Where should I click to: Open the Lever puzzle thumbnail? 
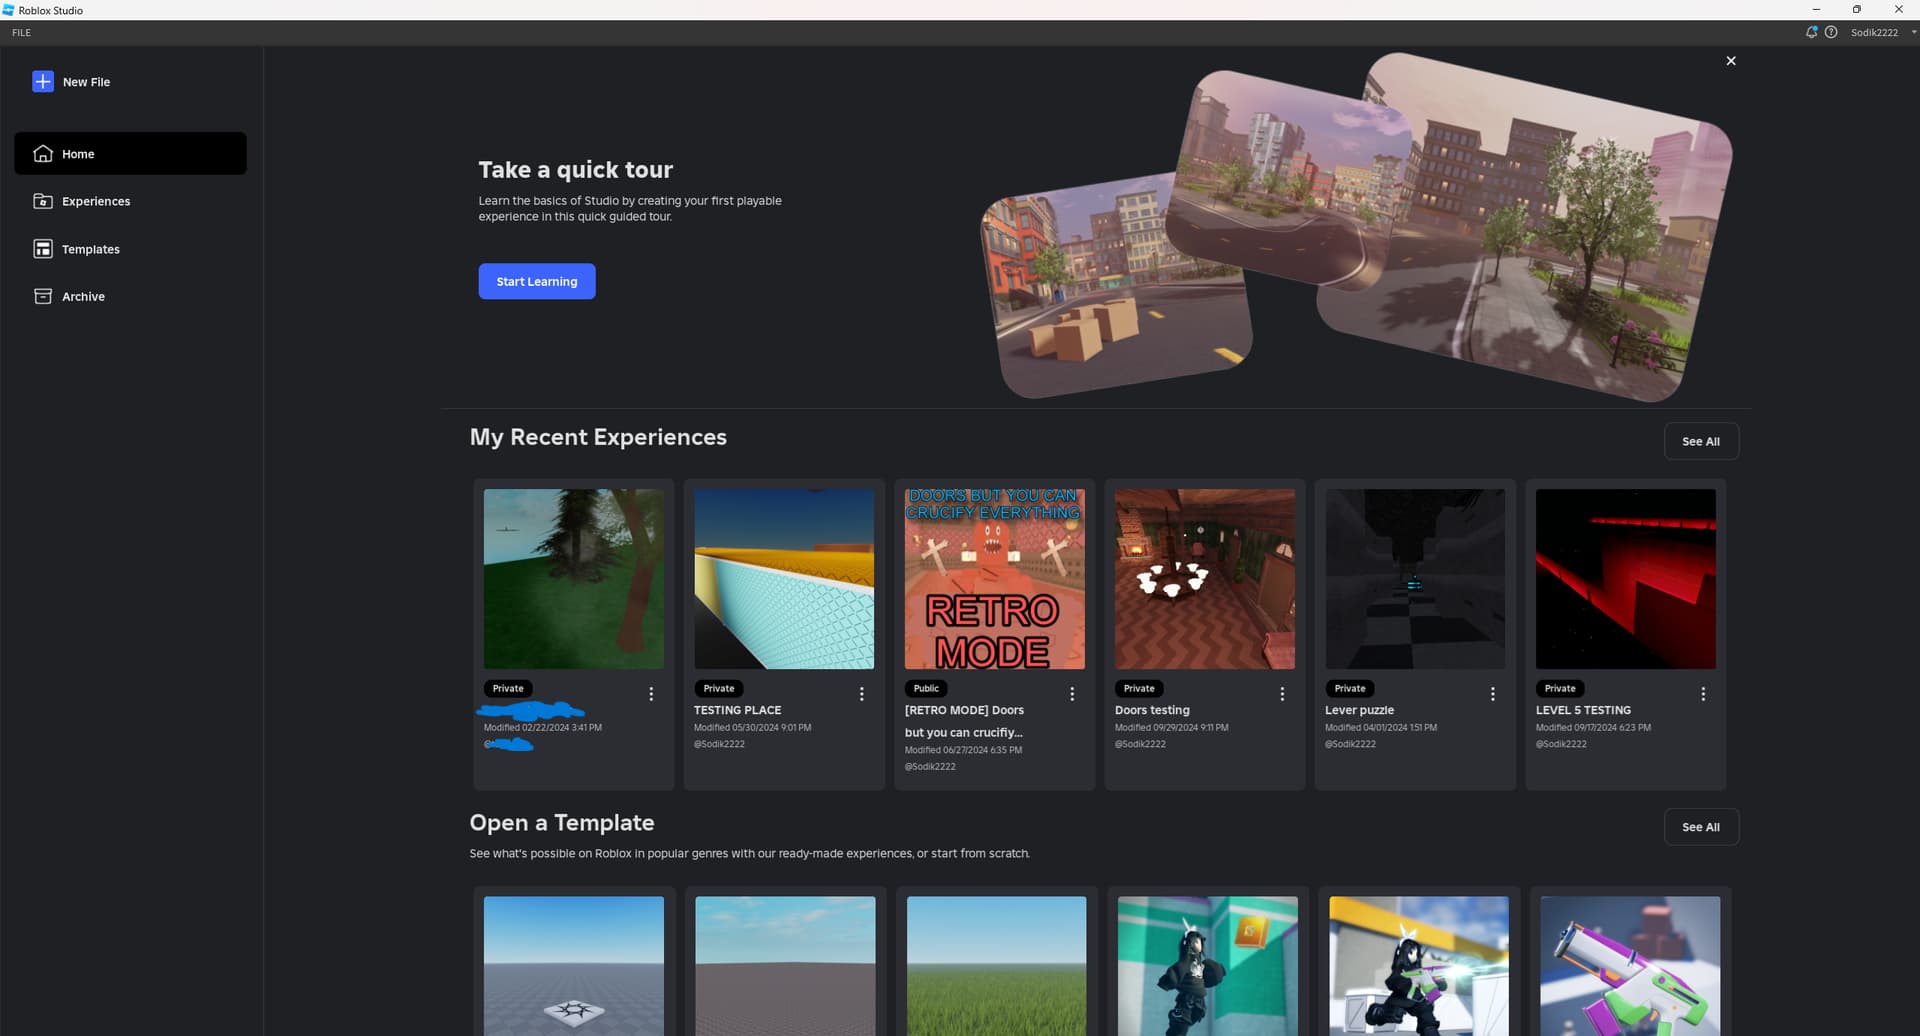point(1415,579)
